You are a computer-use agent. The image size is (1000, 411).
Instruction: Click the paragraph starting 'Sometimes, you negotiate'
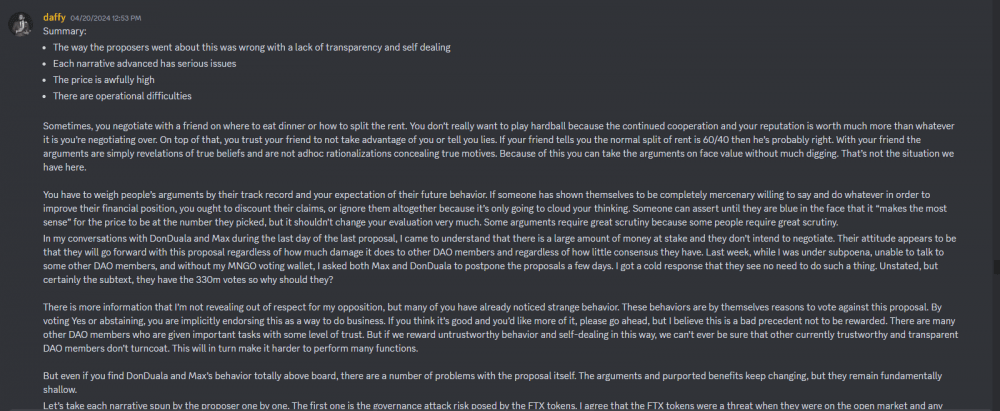[499, 147]
